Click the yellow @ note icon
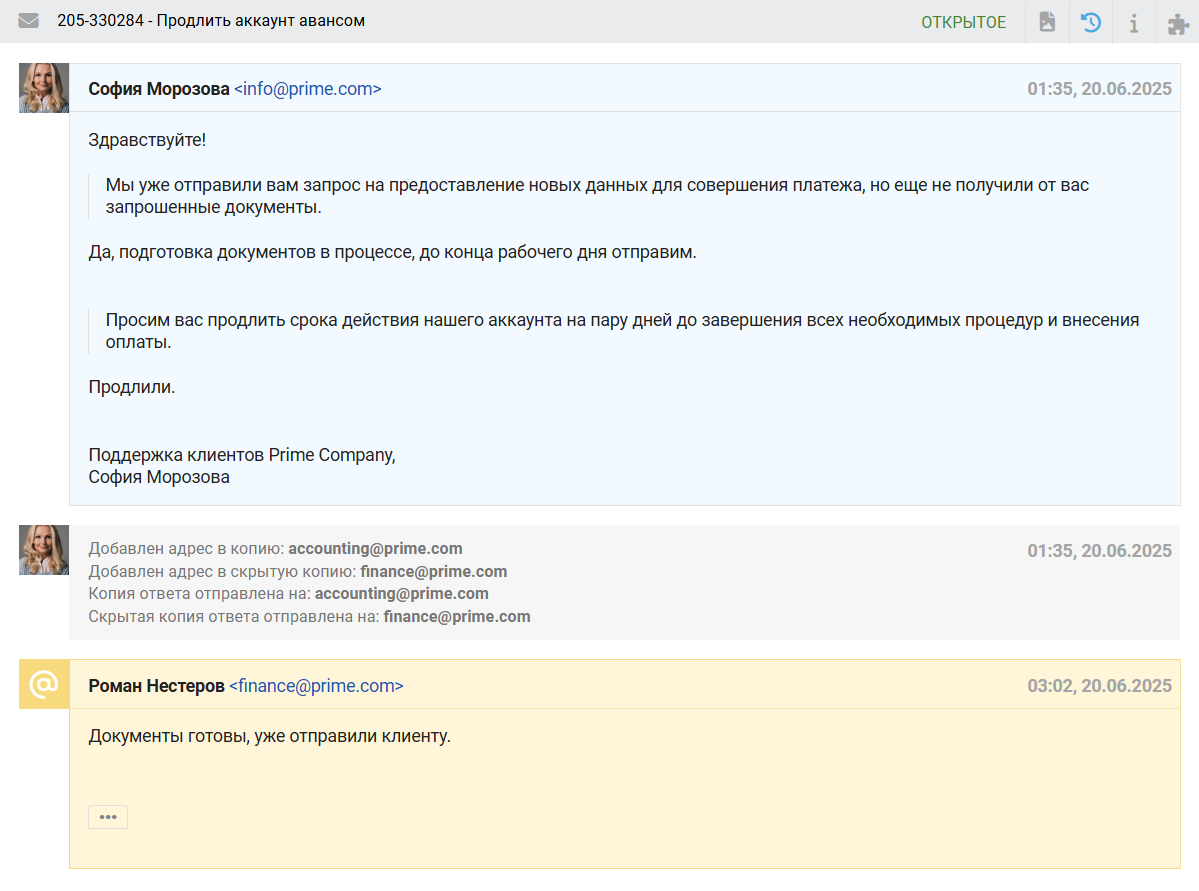 (x=44, y=684)
